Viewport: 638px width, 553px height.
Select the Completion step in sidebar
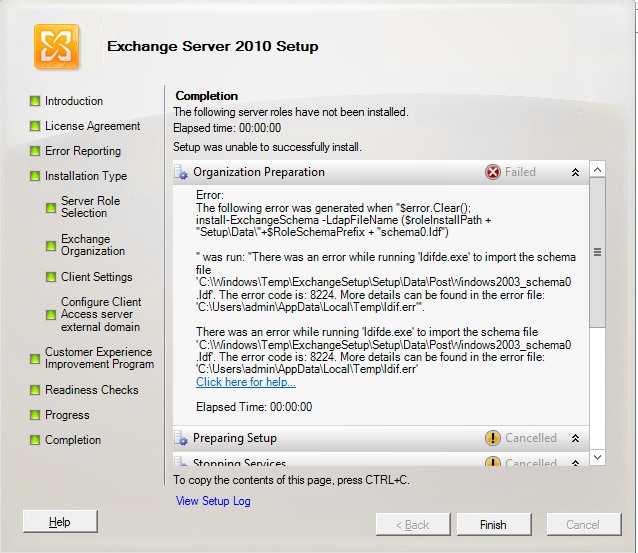(x=73, y=440)
